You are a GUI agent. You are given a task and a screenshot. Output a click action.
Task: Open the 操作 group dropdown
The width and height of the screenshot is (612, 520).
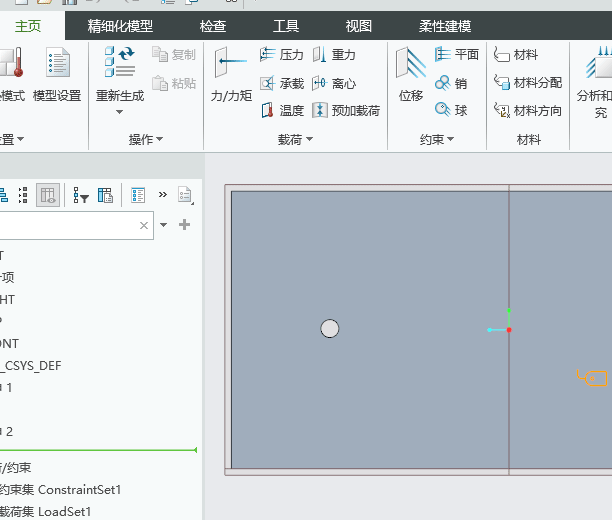pos(146,139)
